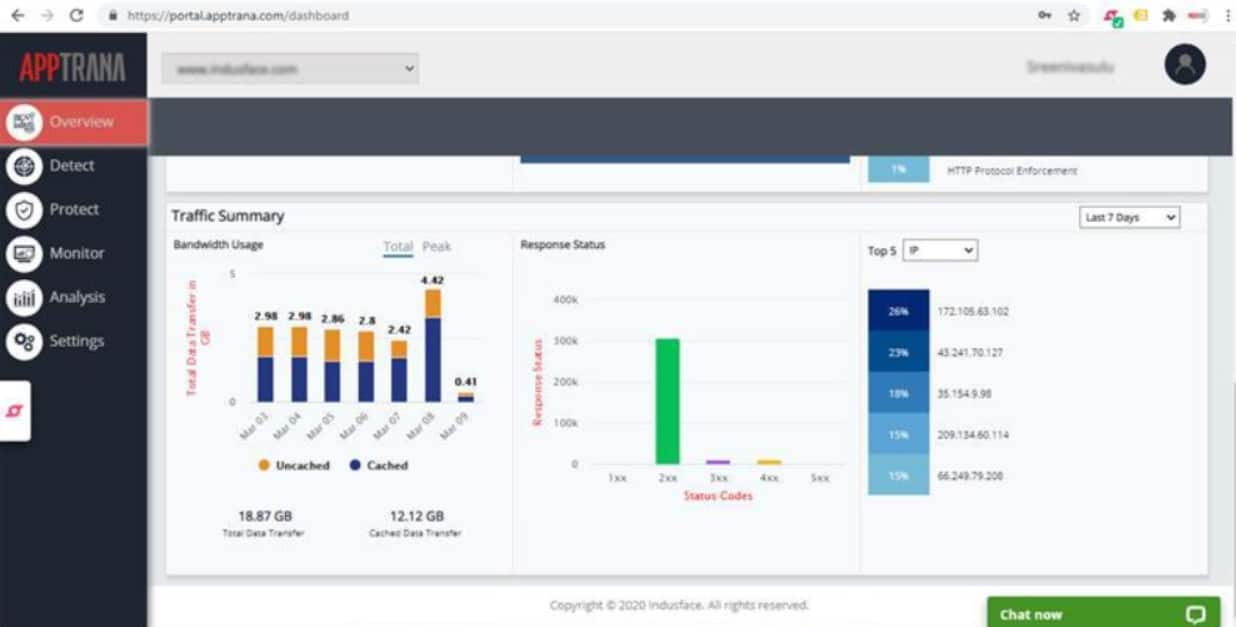Select the Total bandwidth tab
This screenshot has width=1236, height=627.
pos(398,246)
